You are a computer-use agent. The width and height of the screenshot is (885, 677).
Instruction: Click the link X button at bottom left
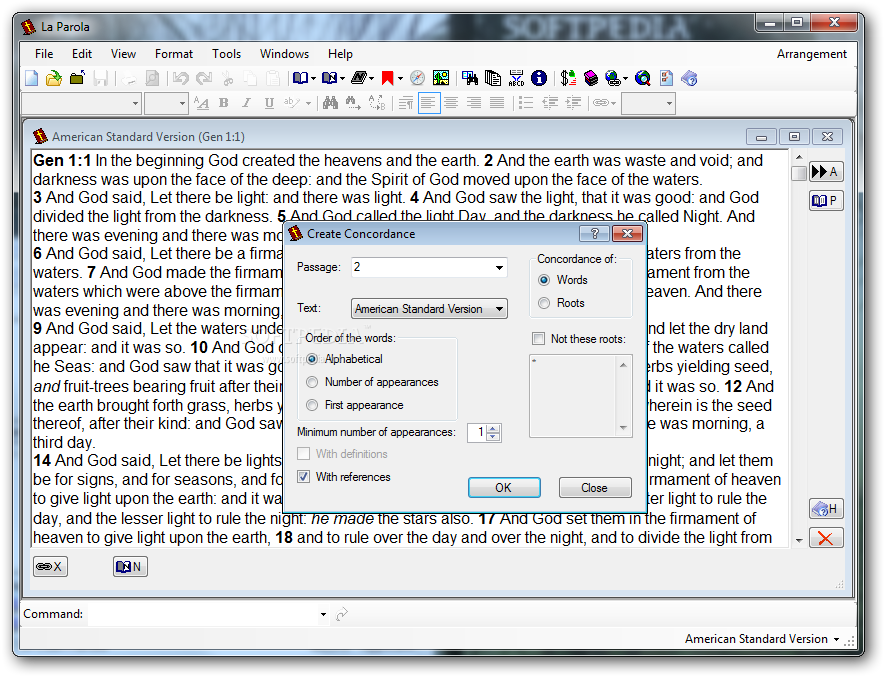pos(50,566)
